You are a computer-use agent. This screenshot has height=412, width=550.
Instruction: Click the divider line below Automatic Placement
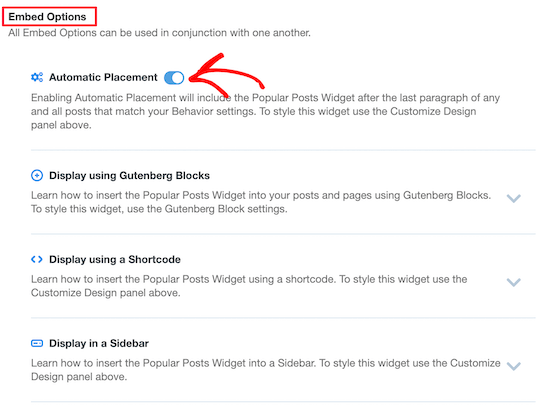(283, 150)
